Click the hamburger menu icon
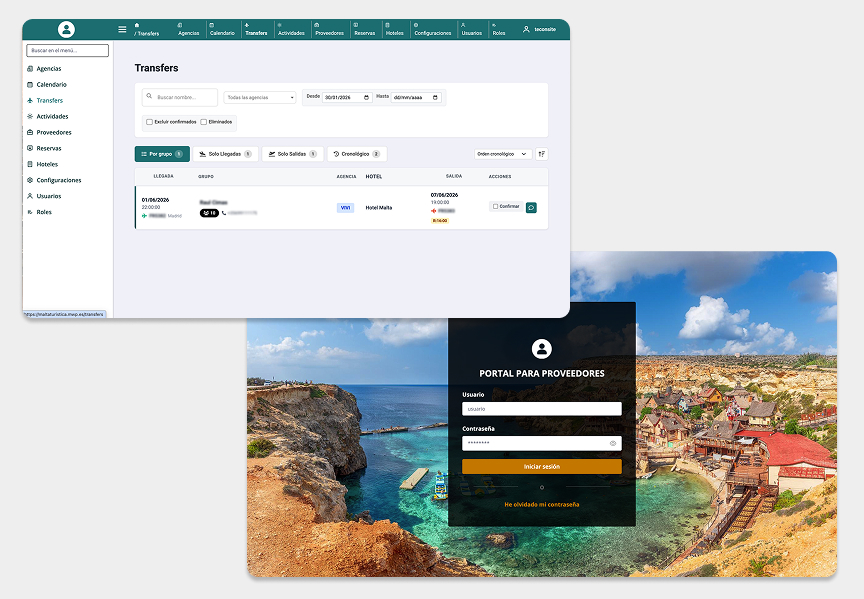The width and height of the screenshot is (864, 599). pyautogui.click(x=122, y=29)
